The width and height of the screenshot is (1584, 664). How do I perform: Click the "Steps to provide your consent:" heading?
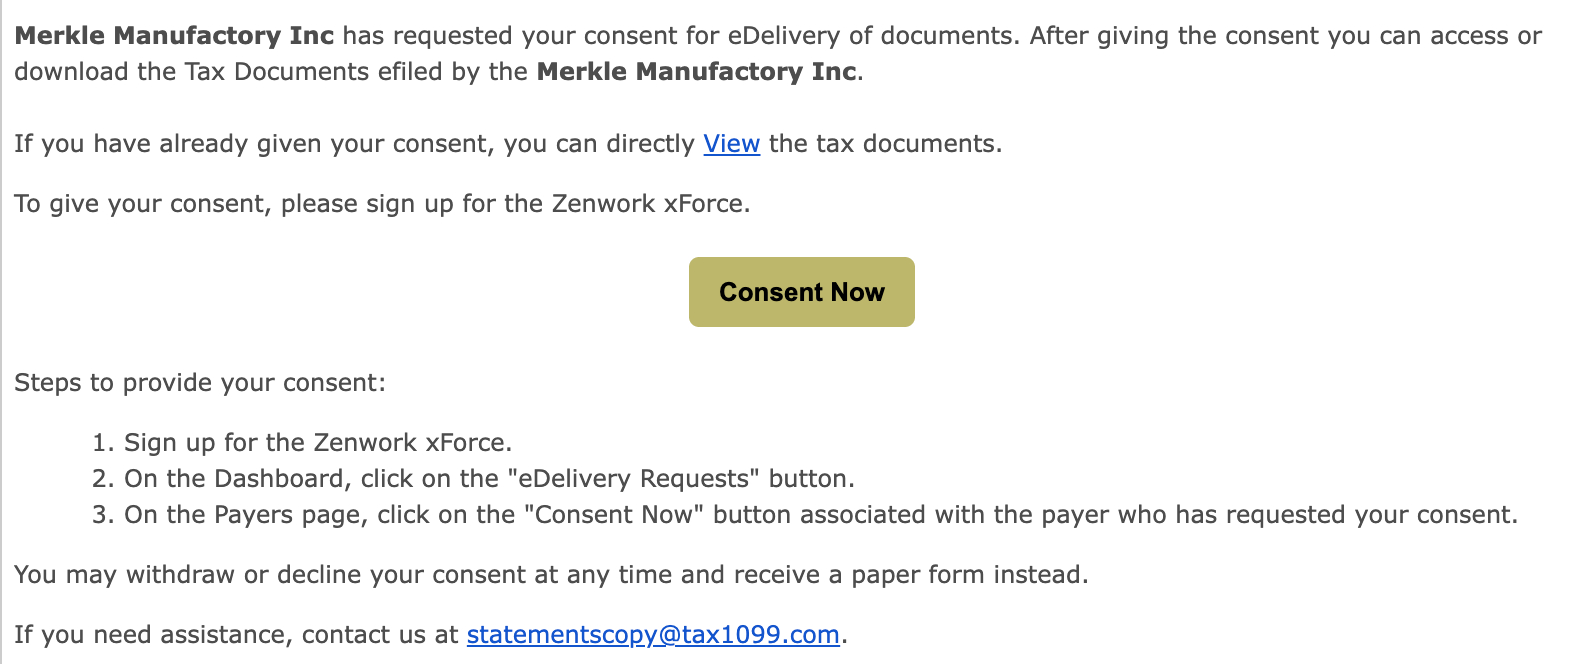point(200,383)
